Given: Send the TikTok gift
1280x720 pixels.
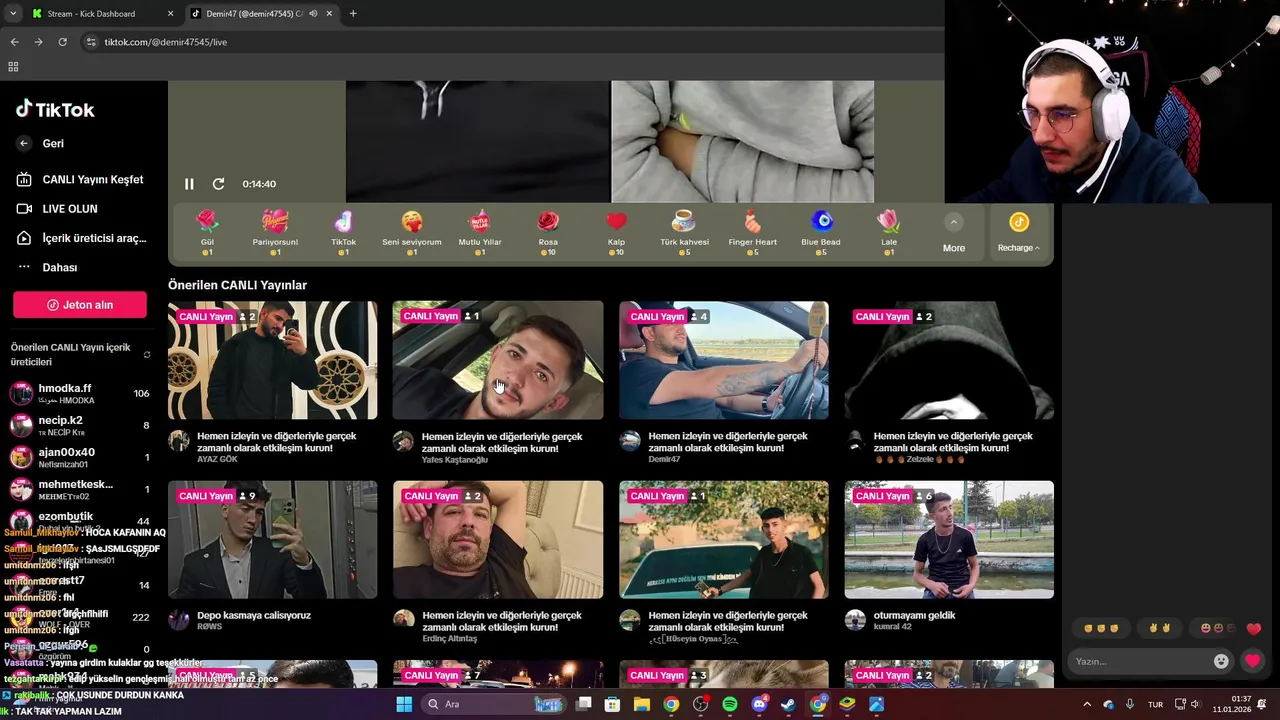Looking at the screenshot, I should pos(343,233).
